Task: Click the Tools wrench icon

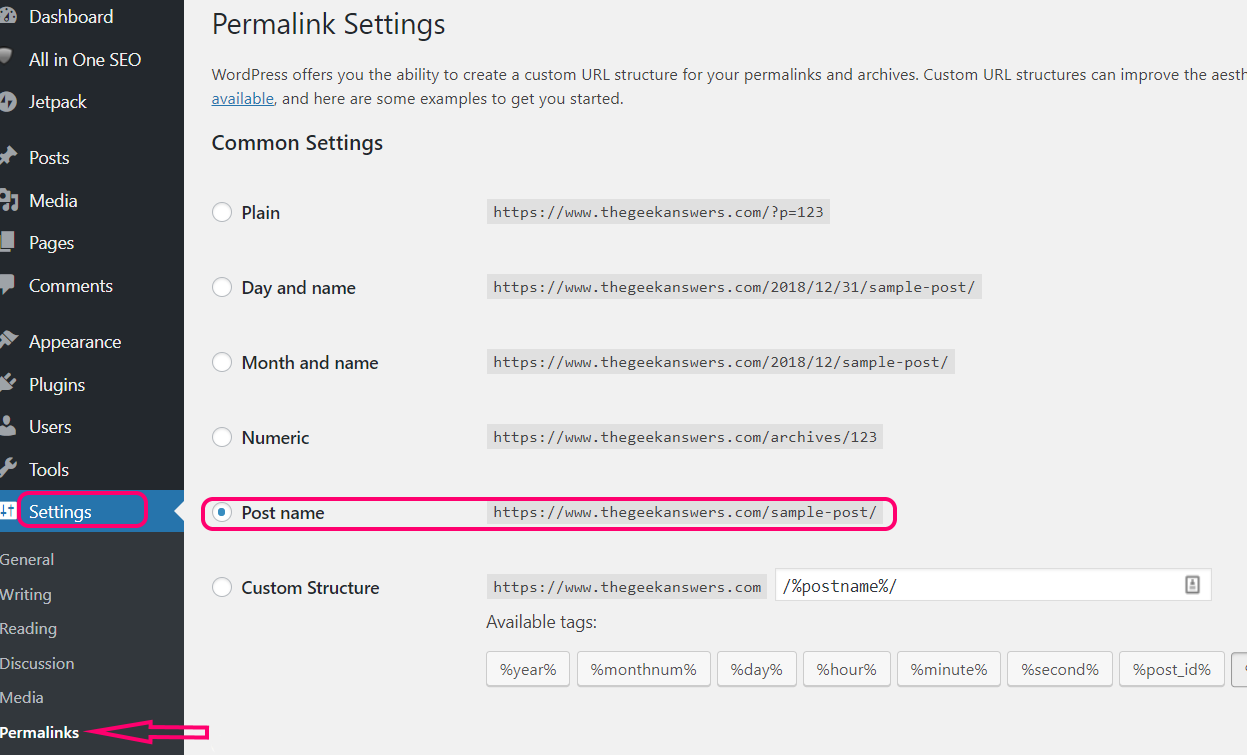Action: 8,469
